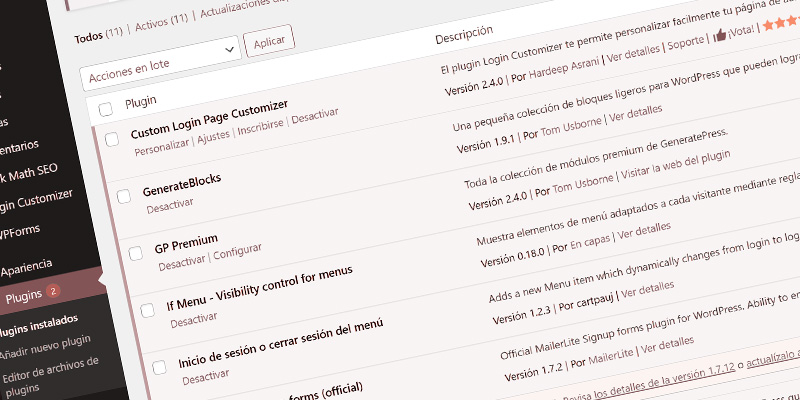Click Desactivar for Custom Login Page Customizer
The width and height of the screenshot is (800, 400).
click(x=315, y=116)
